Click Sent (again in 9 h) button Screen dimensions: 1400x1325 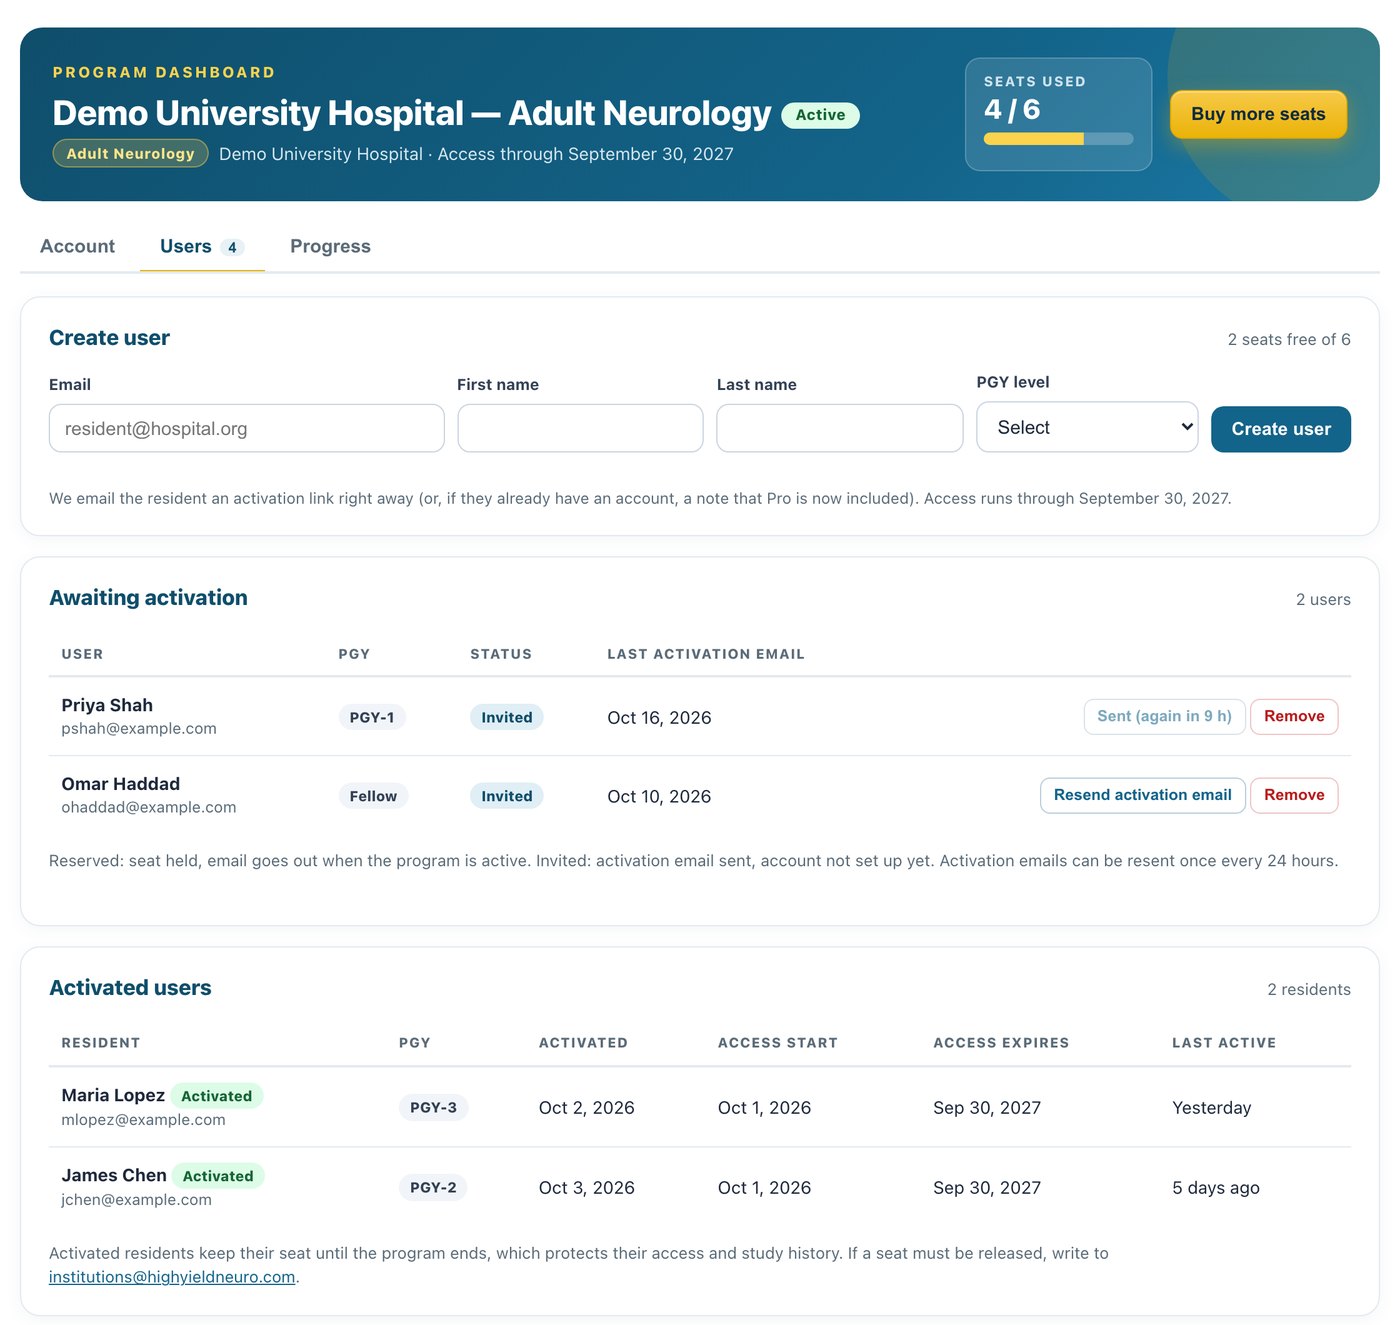click(1164, 716)
